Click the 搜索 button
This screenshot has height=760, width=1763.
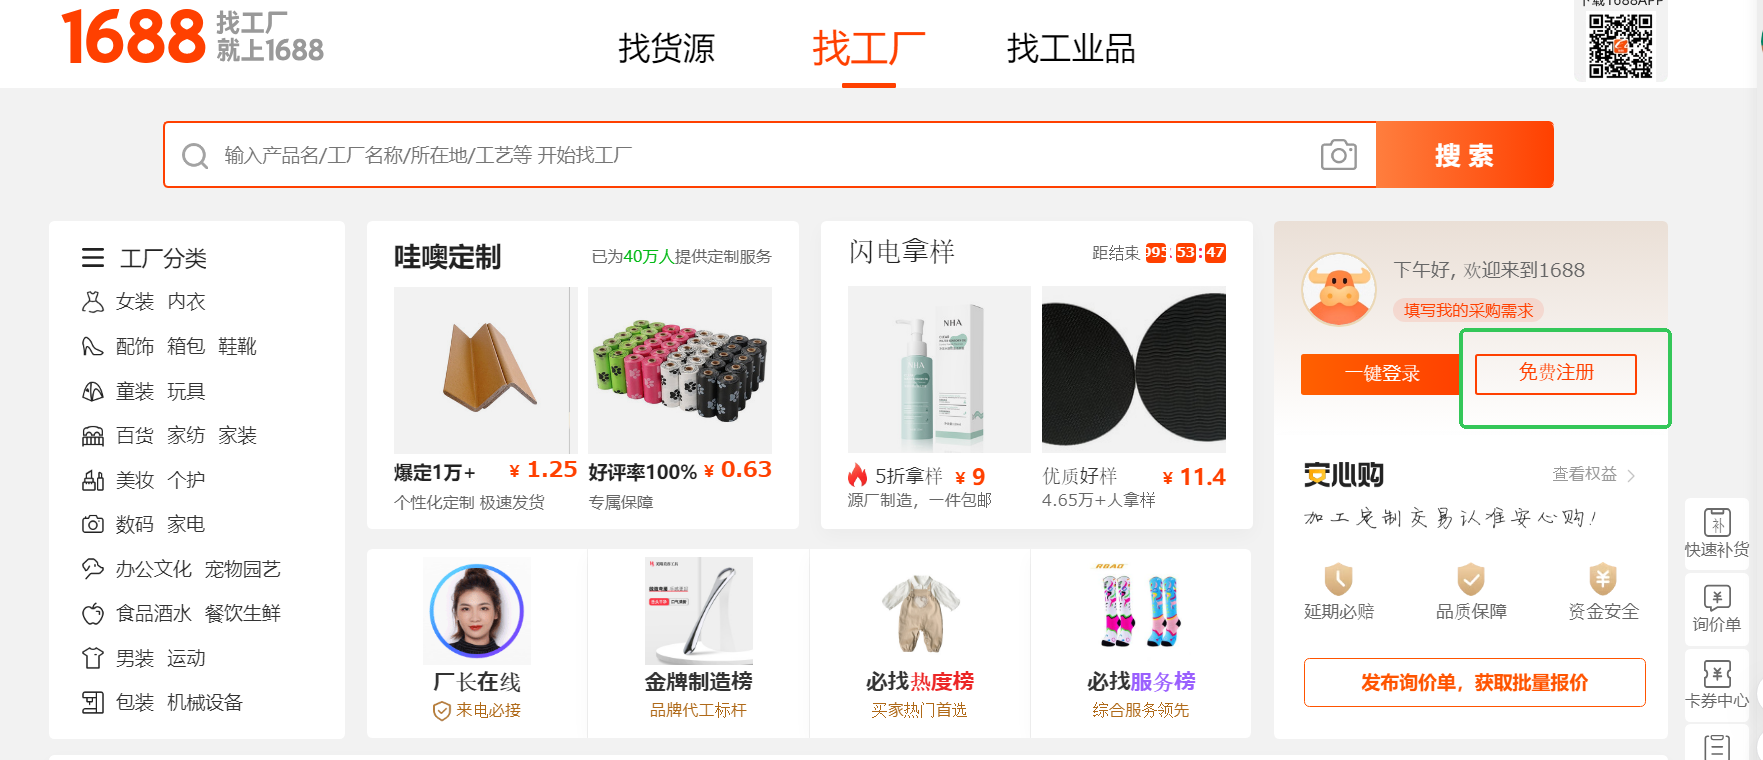pyautogui.click(x=1465, y=155)
